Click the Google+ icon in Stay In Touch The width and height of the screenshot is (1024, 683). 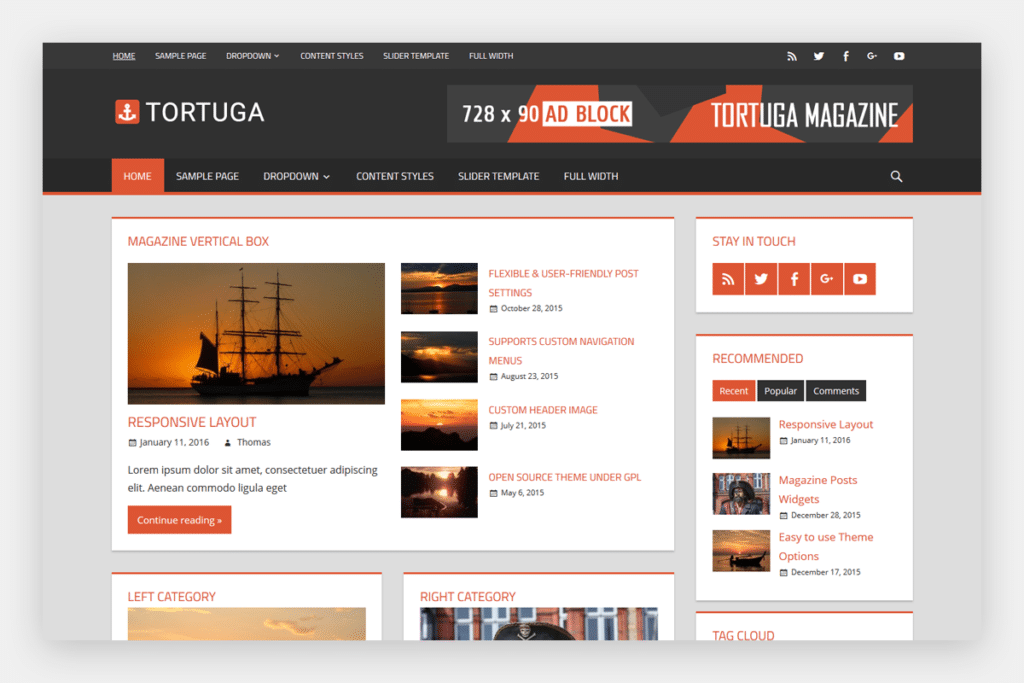(x=827, y=279)
